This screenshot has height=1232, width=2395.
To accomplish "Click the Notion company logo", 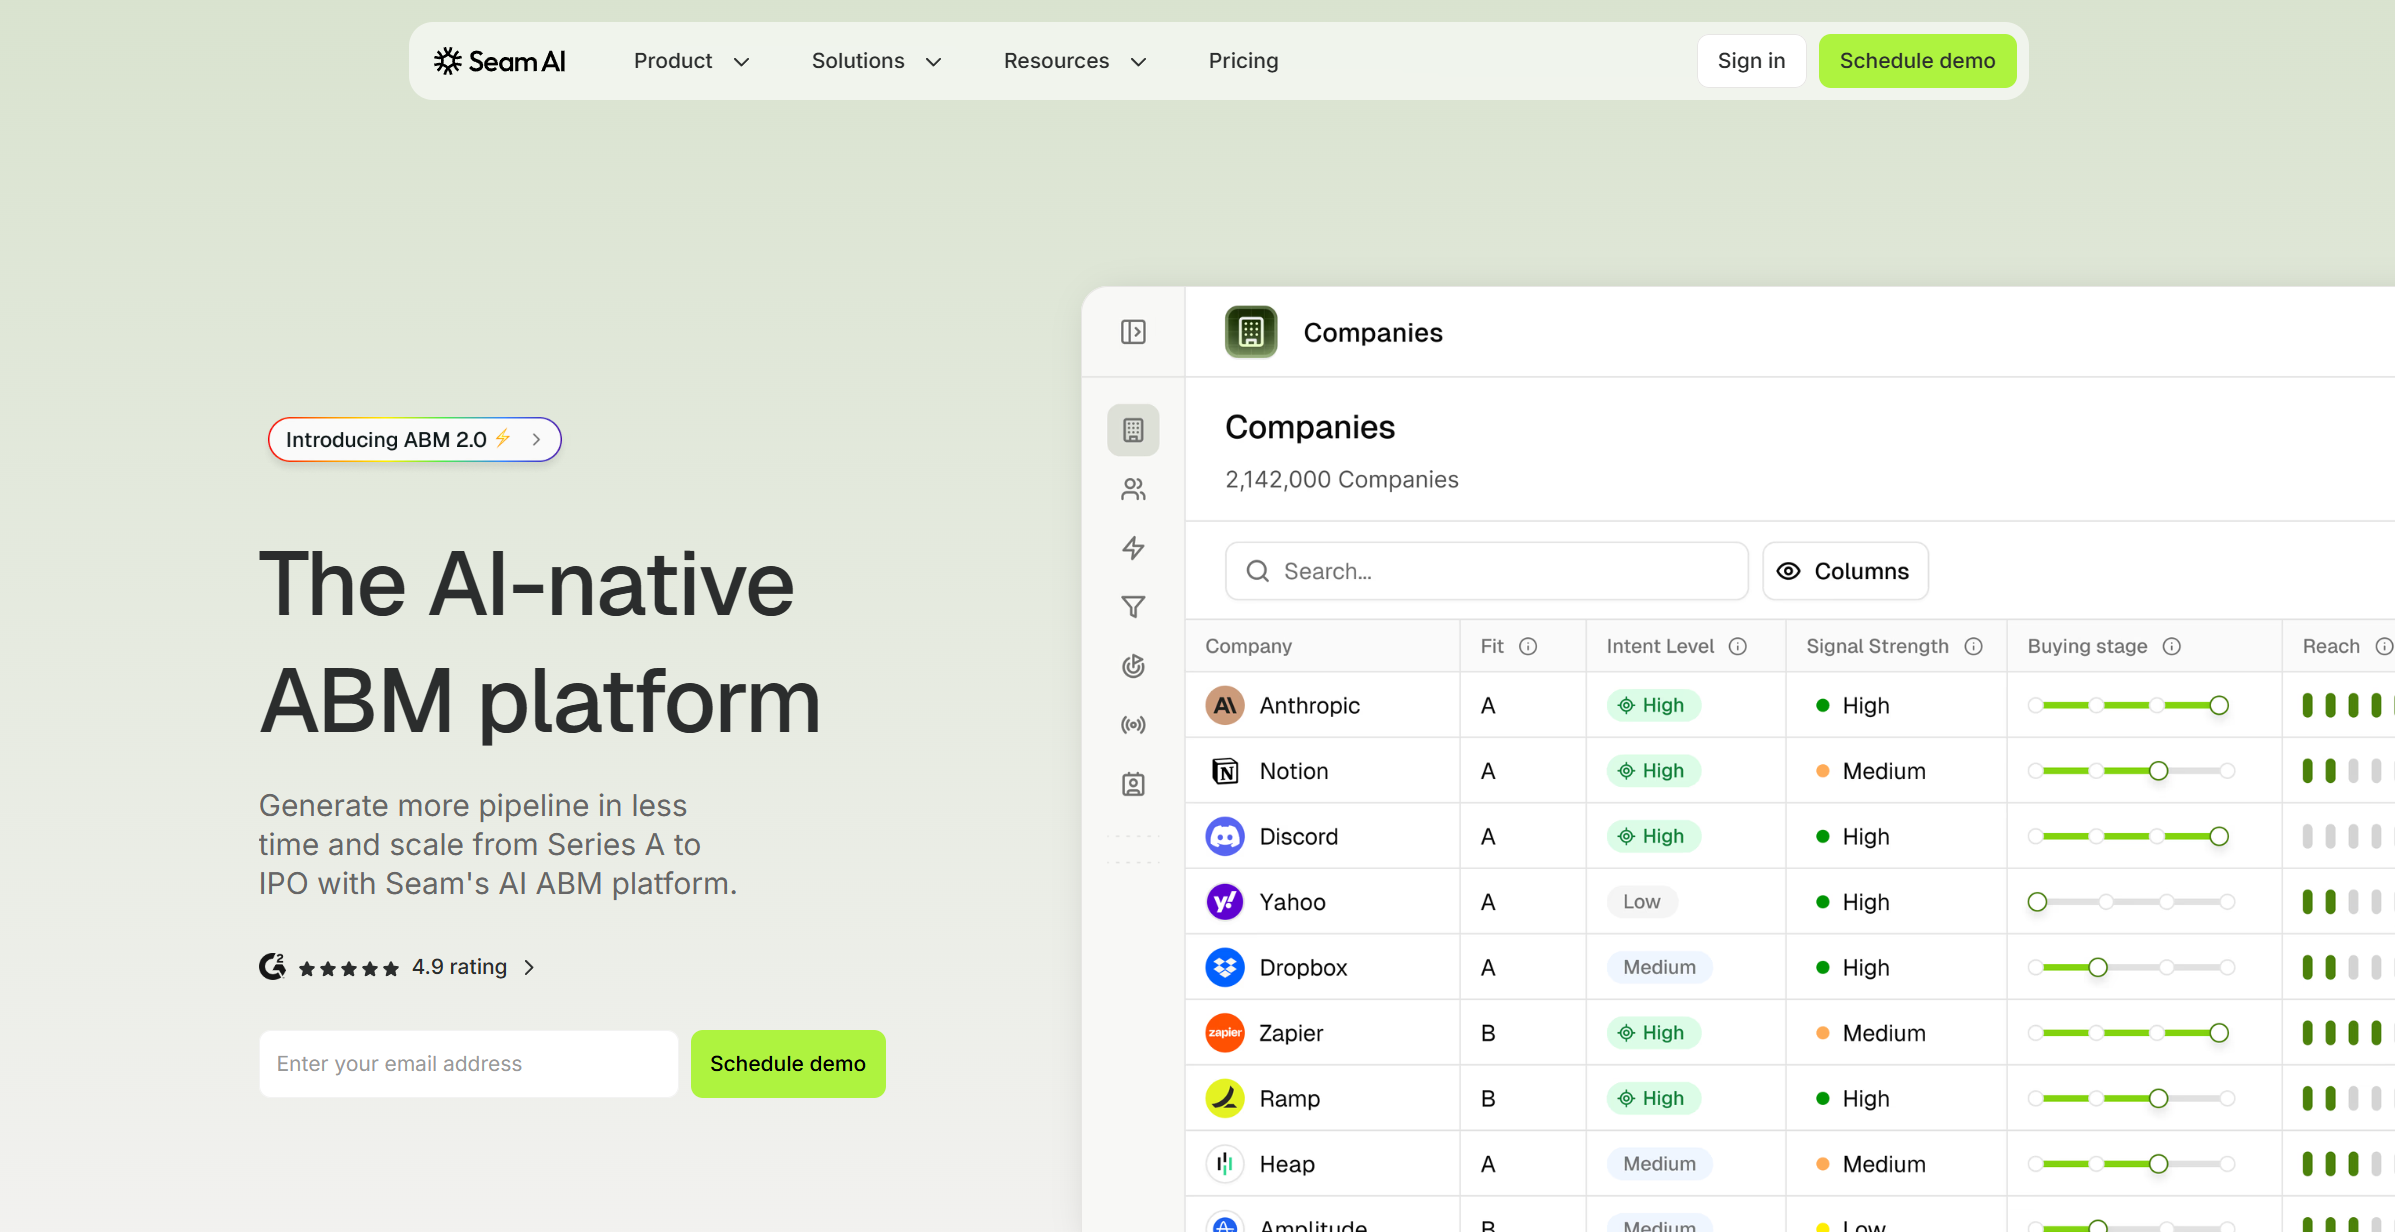I will tap(1225, 771).
